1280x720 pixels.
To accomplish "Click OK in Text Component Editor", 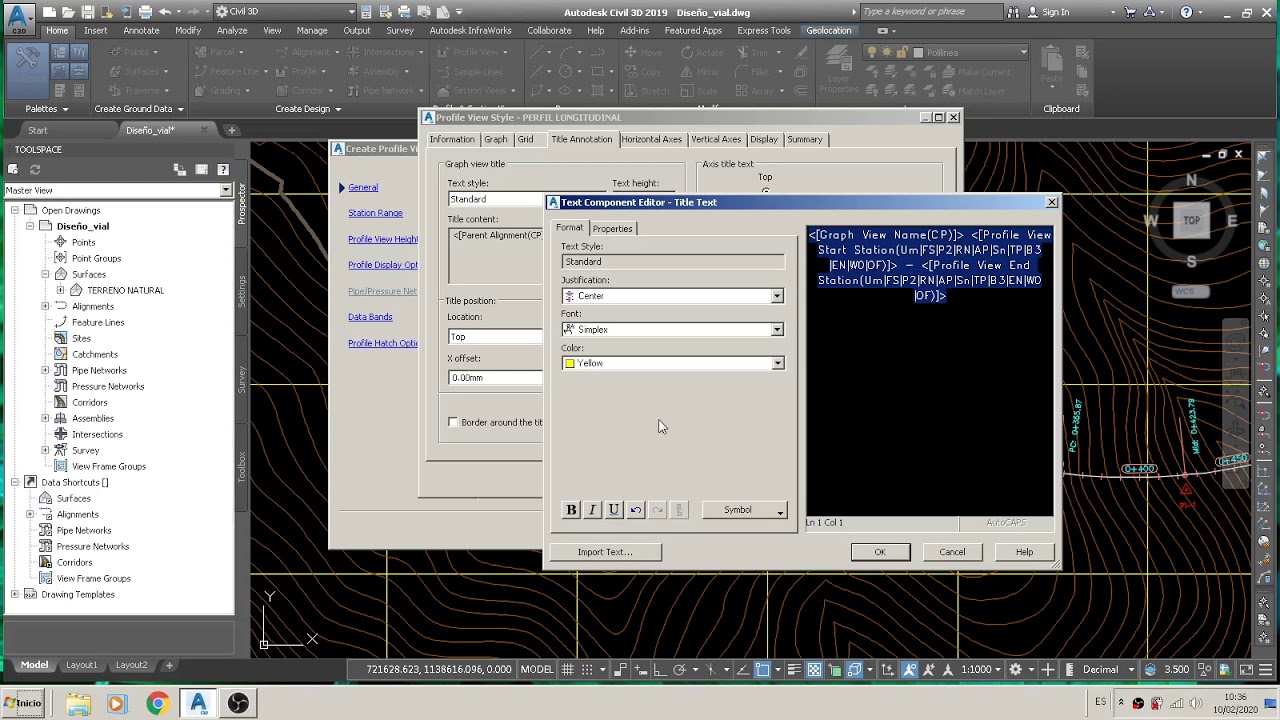I will [880, 552].
